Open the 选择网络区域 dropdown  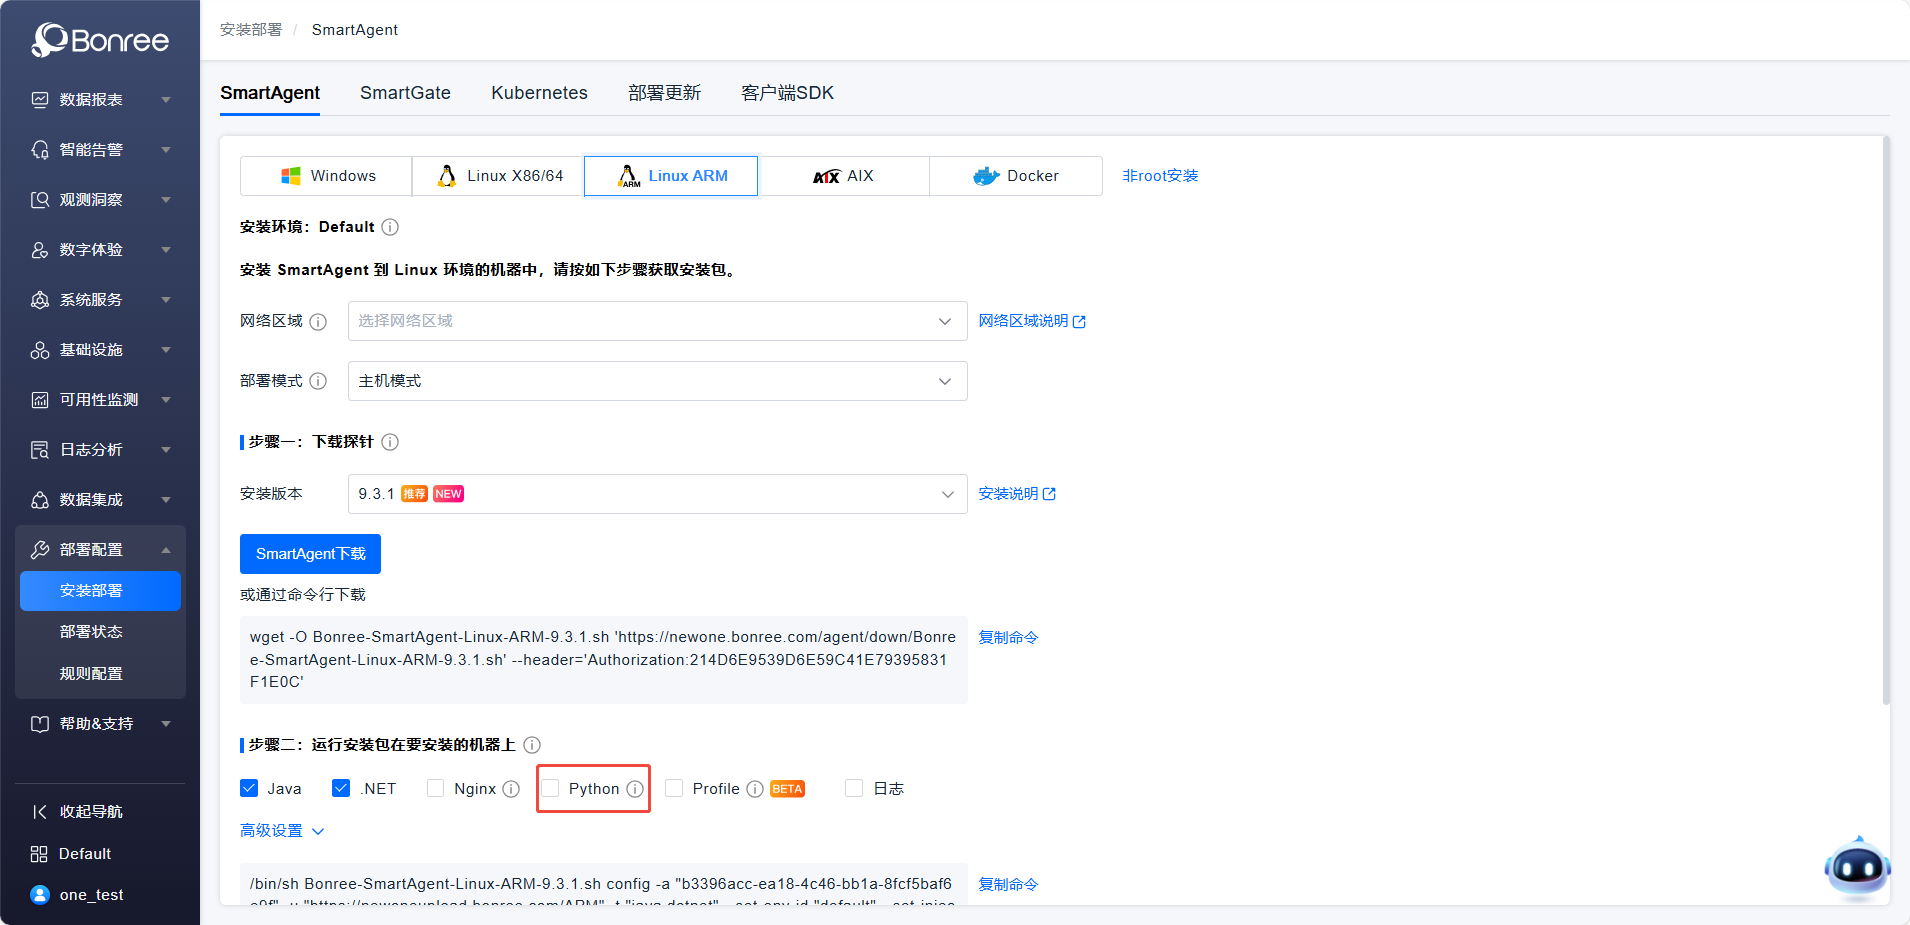657,321
